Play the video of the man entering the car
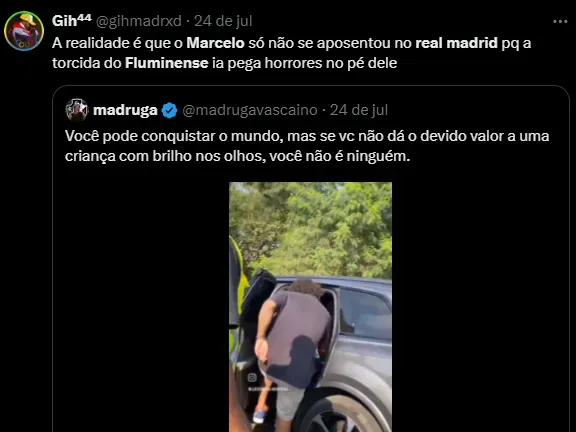 310,307
